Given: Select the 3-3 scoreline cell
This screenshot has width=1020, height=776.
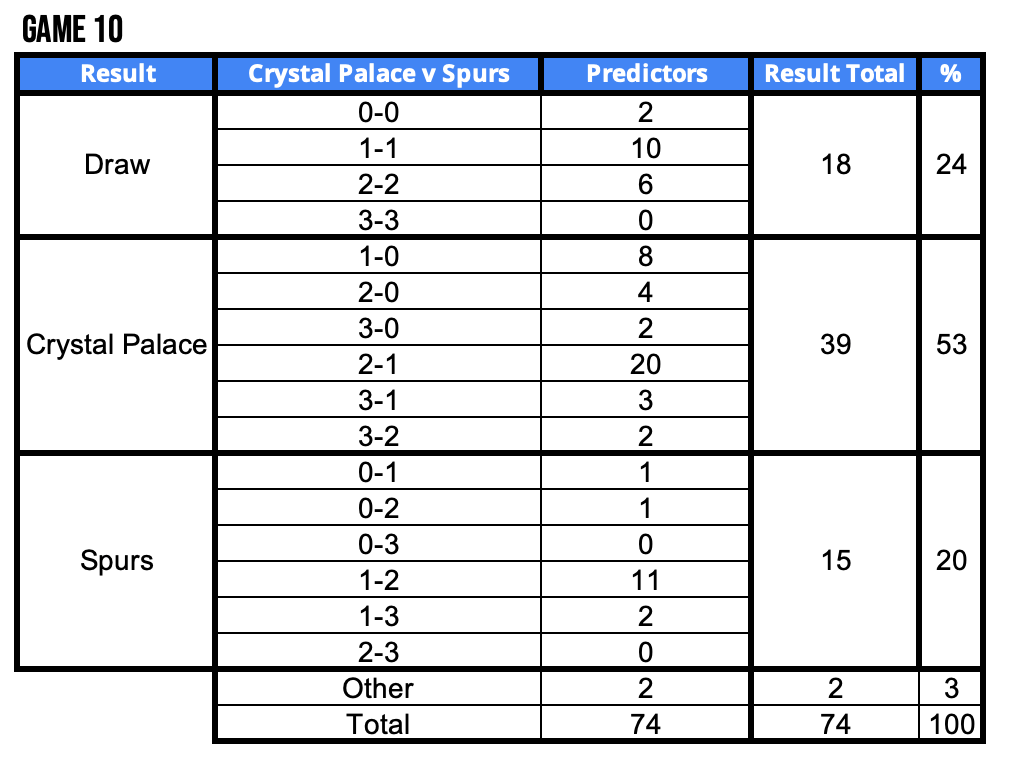Looking at the screenshot, I should [x=378, y=220].
